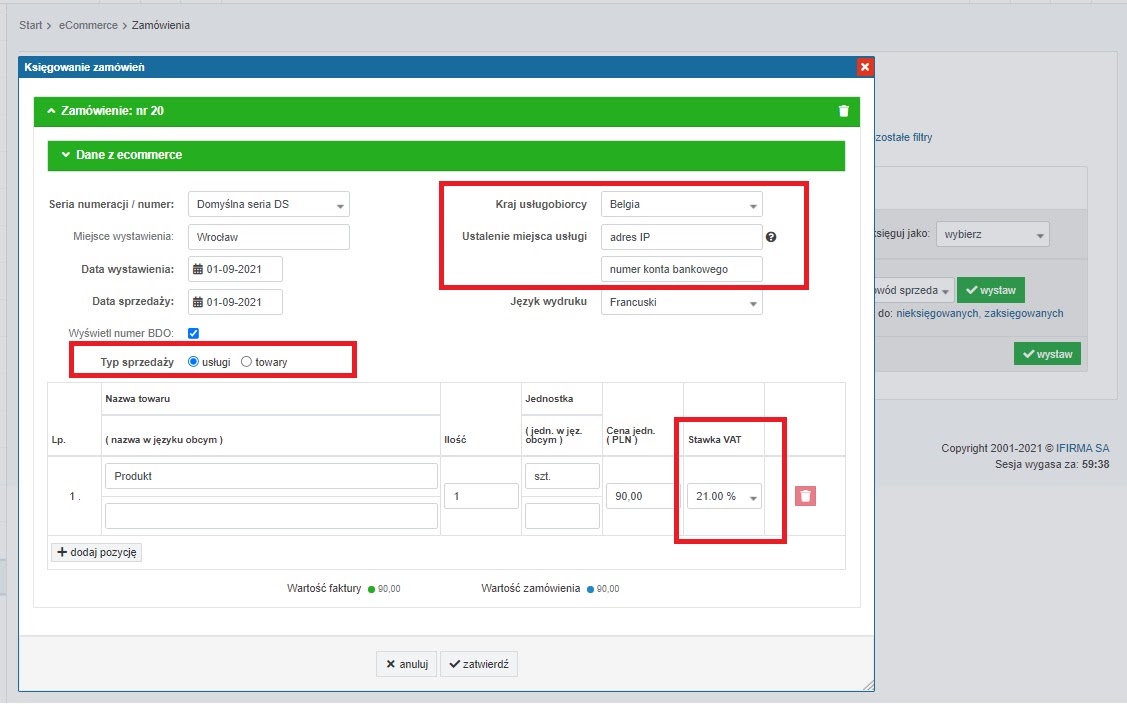This screenshot has height=706, width=1127.
Task: Click calendar icon in Data sprzedaży field
Action: tap(198, 302)
